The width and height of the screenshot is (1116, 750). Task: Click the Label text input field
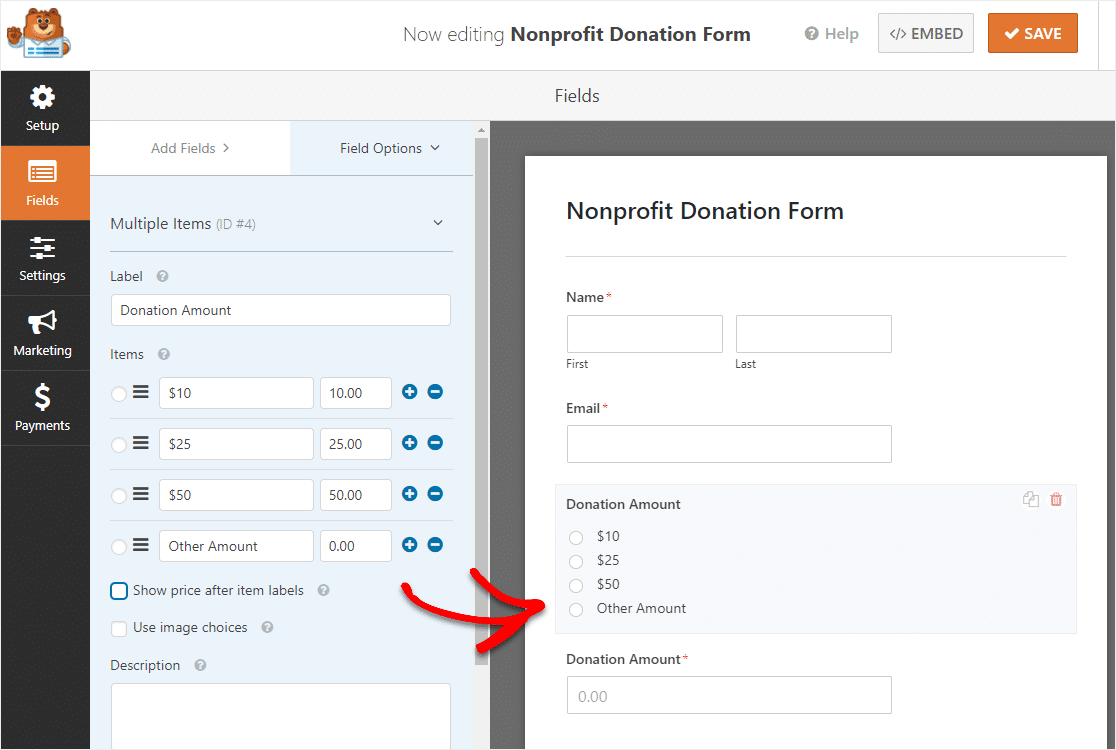tap(280, 310)
